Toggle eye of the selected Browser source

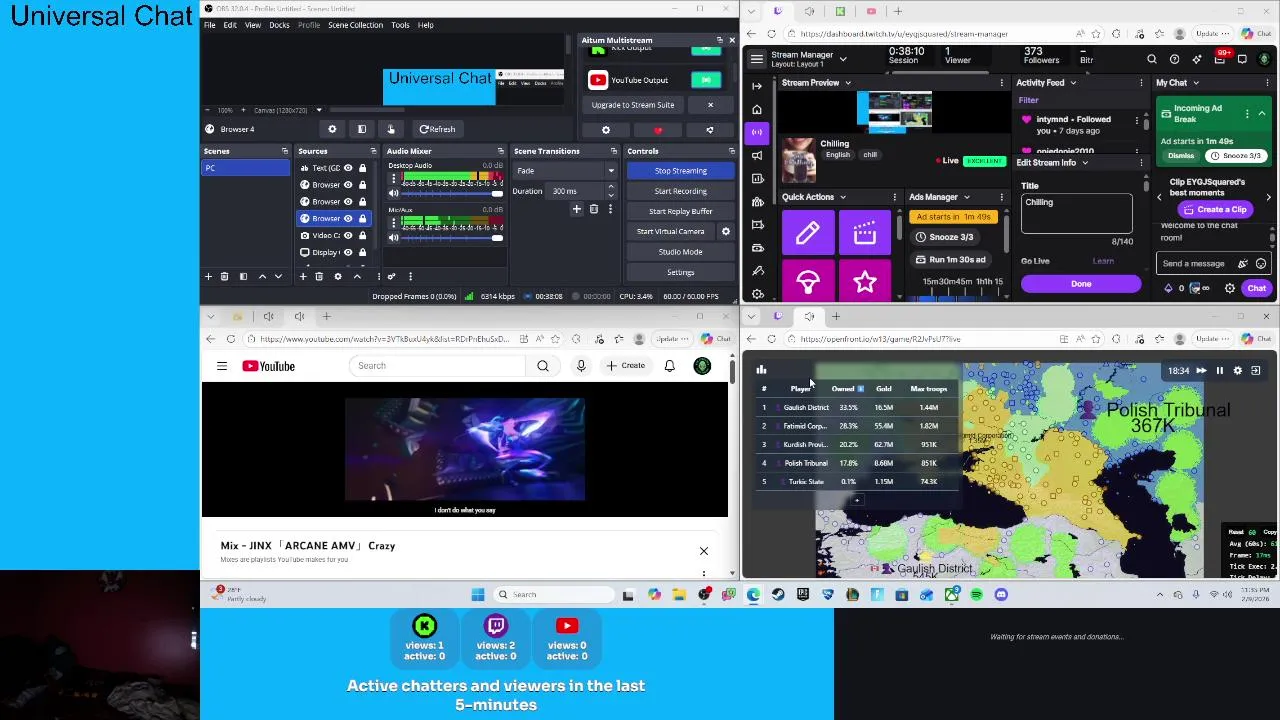[348, 218]
